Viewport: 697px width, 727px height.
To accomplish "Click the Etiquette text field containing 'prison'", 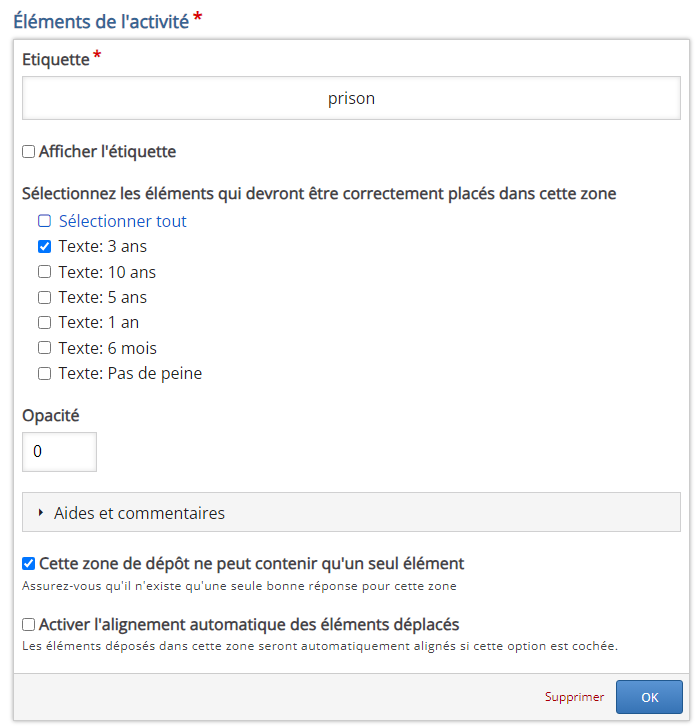I will pos(351,99).
